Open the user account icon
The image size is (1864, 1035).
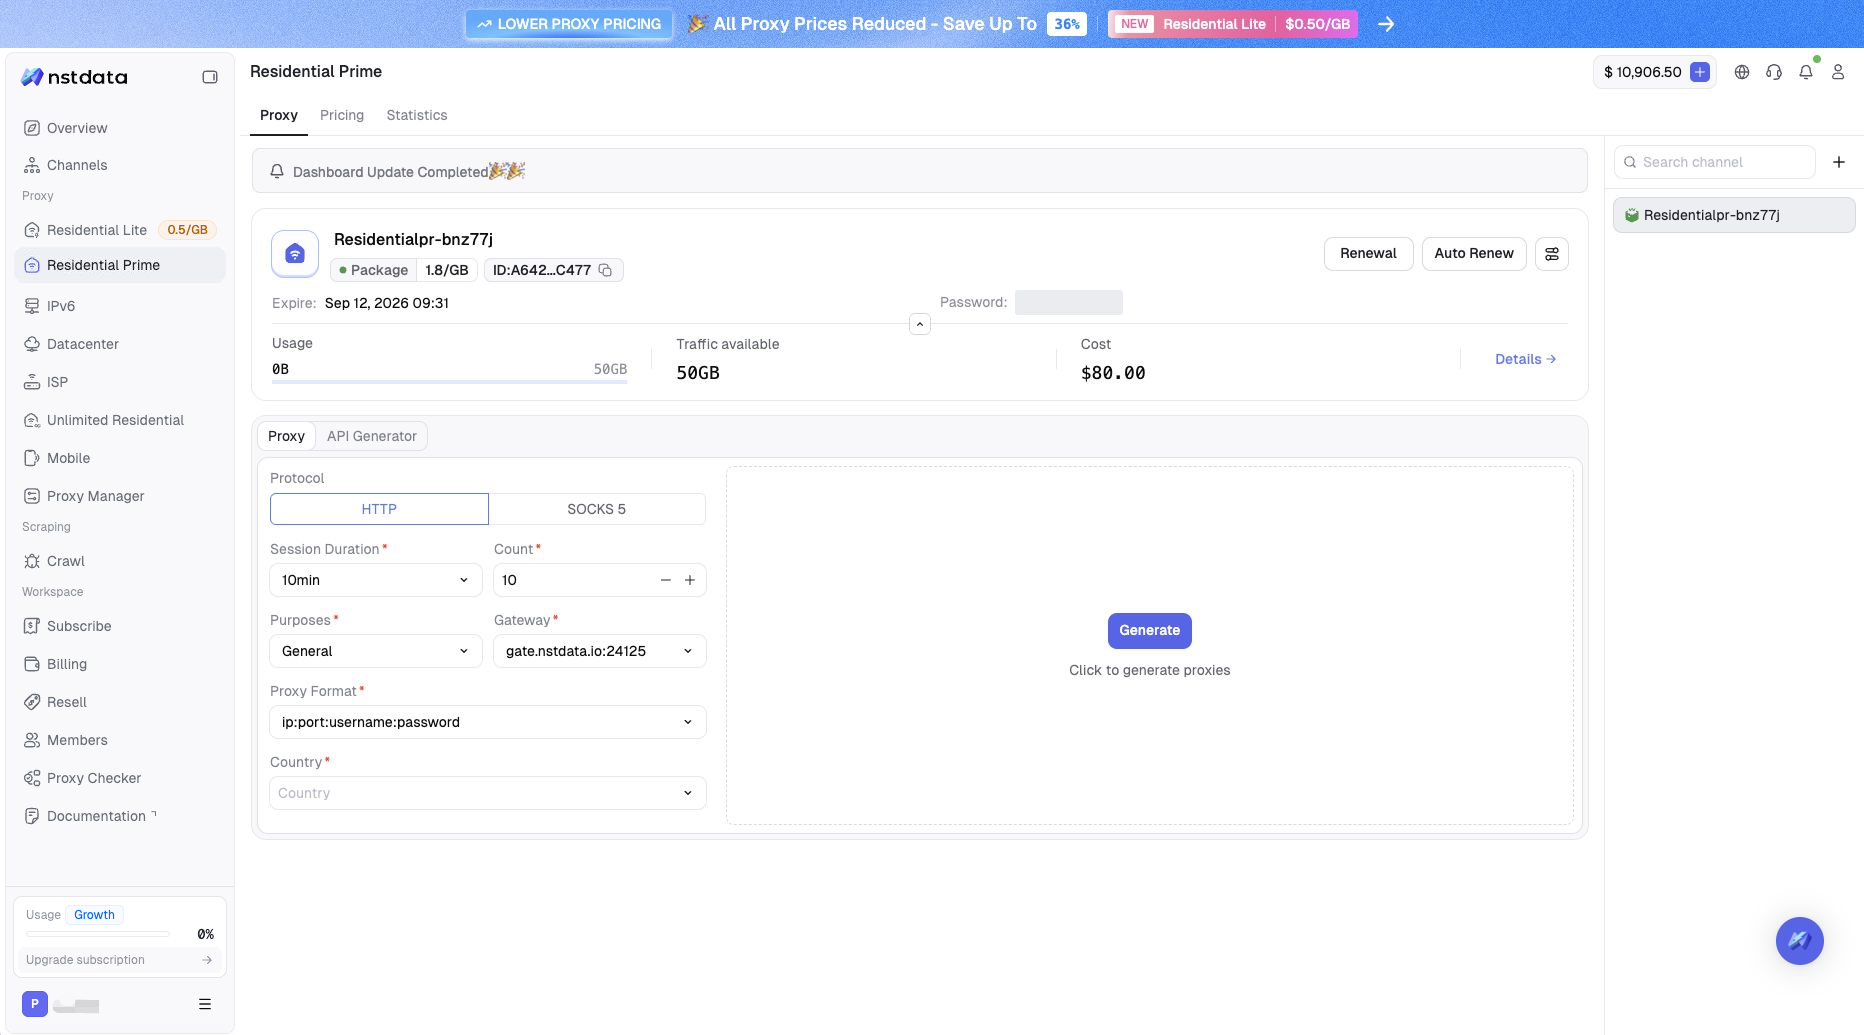[1838, 72]
